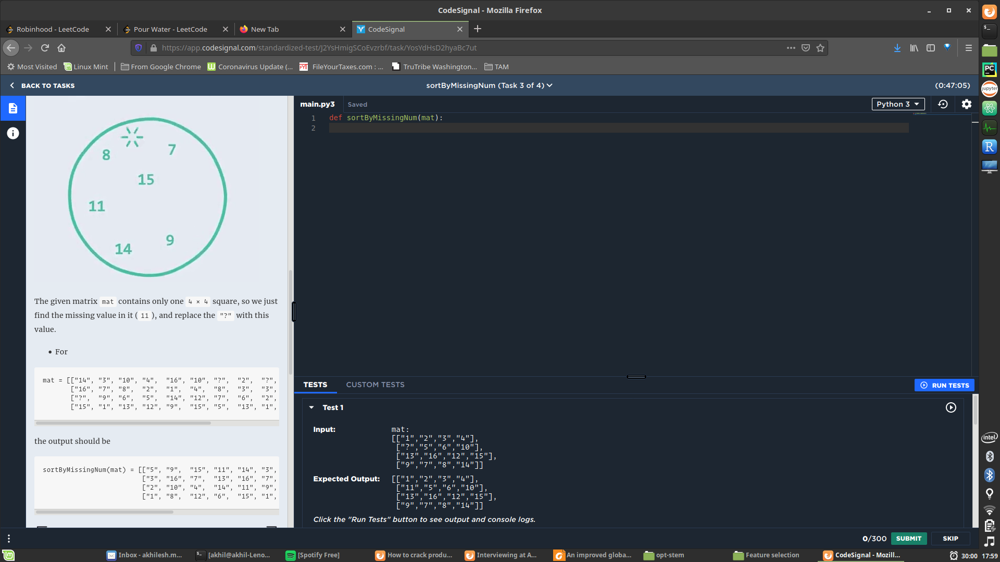Screen dimensions: 1000x562
Task: Select the CUSTOM TESTS tab
Action: pyautogui.click(x=375, y=385)
